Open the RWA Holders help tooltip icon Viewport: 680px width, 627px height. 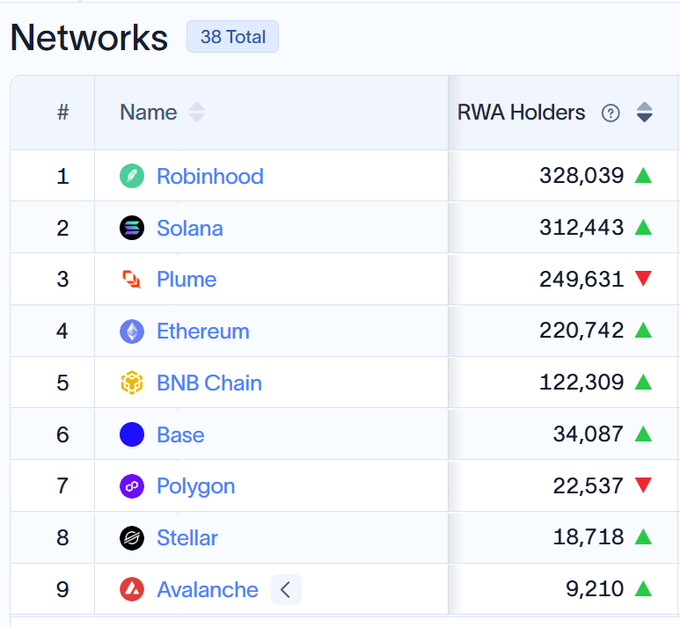(611, 113)
